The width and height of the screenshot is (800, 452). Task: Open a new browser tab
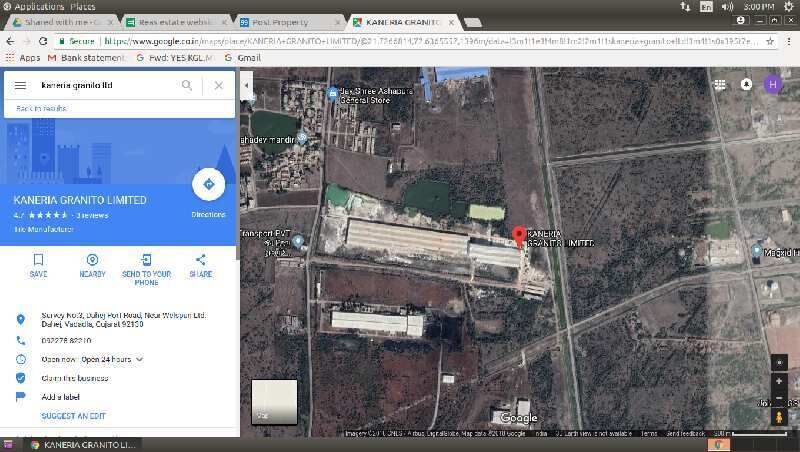tap(472, 22)
